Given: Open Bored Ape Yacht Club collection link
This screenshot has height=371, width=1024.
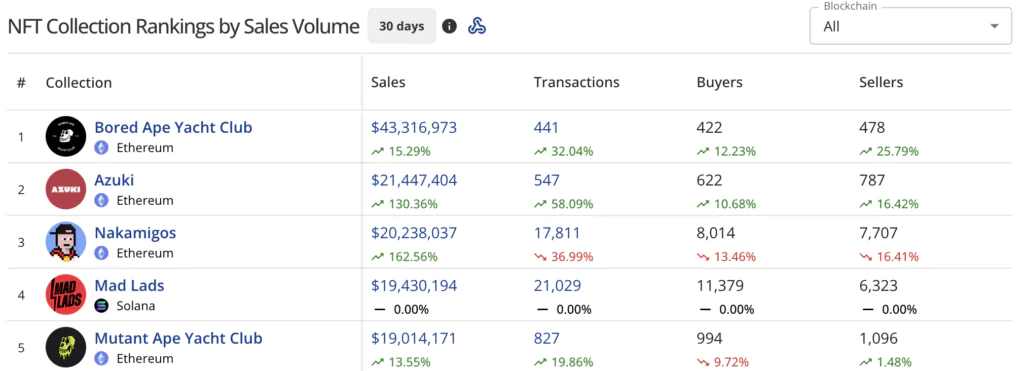Looking at the screenshot, I should click(x=173, y=127).
